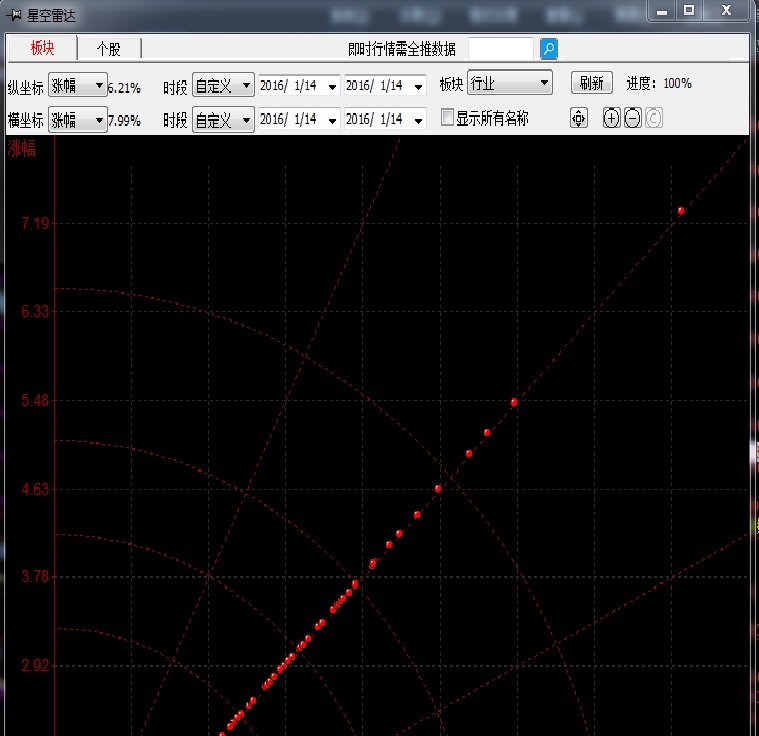Screen dimensions: 759x736
Task: Open the 纵坐标 涨幅 dropdown
Action: pos(78,86)
